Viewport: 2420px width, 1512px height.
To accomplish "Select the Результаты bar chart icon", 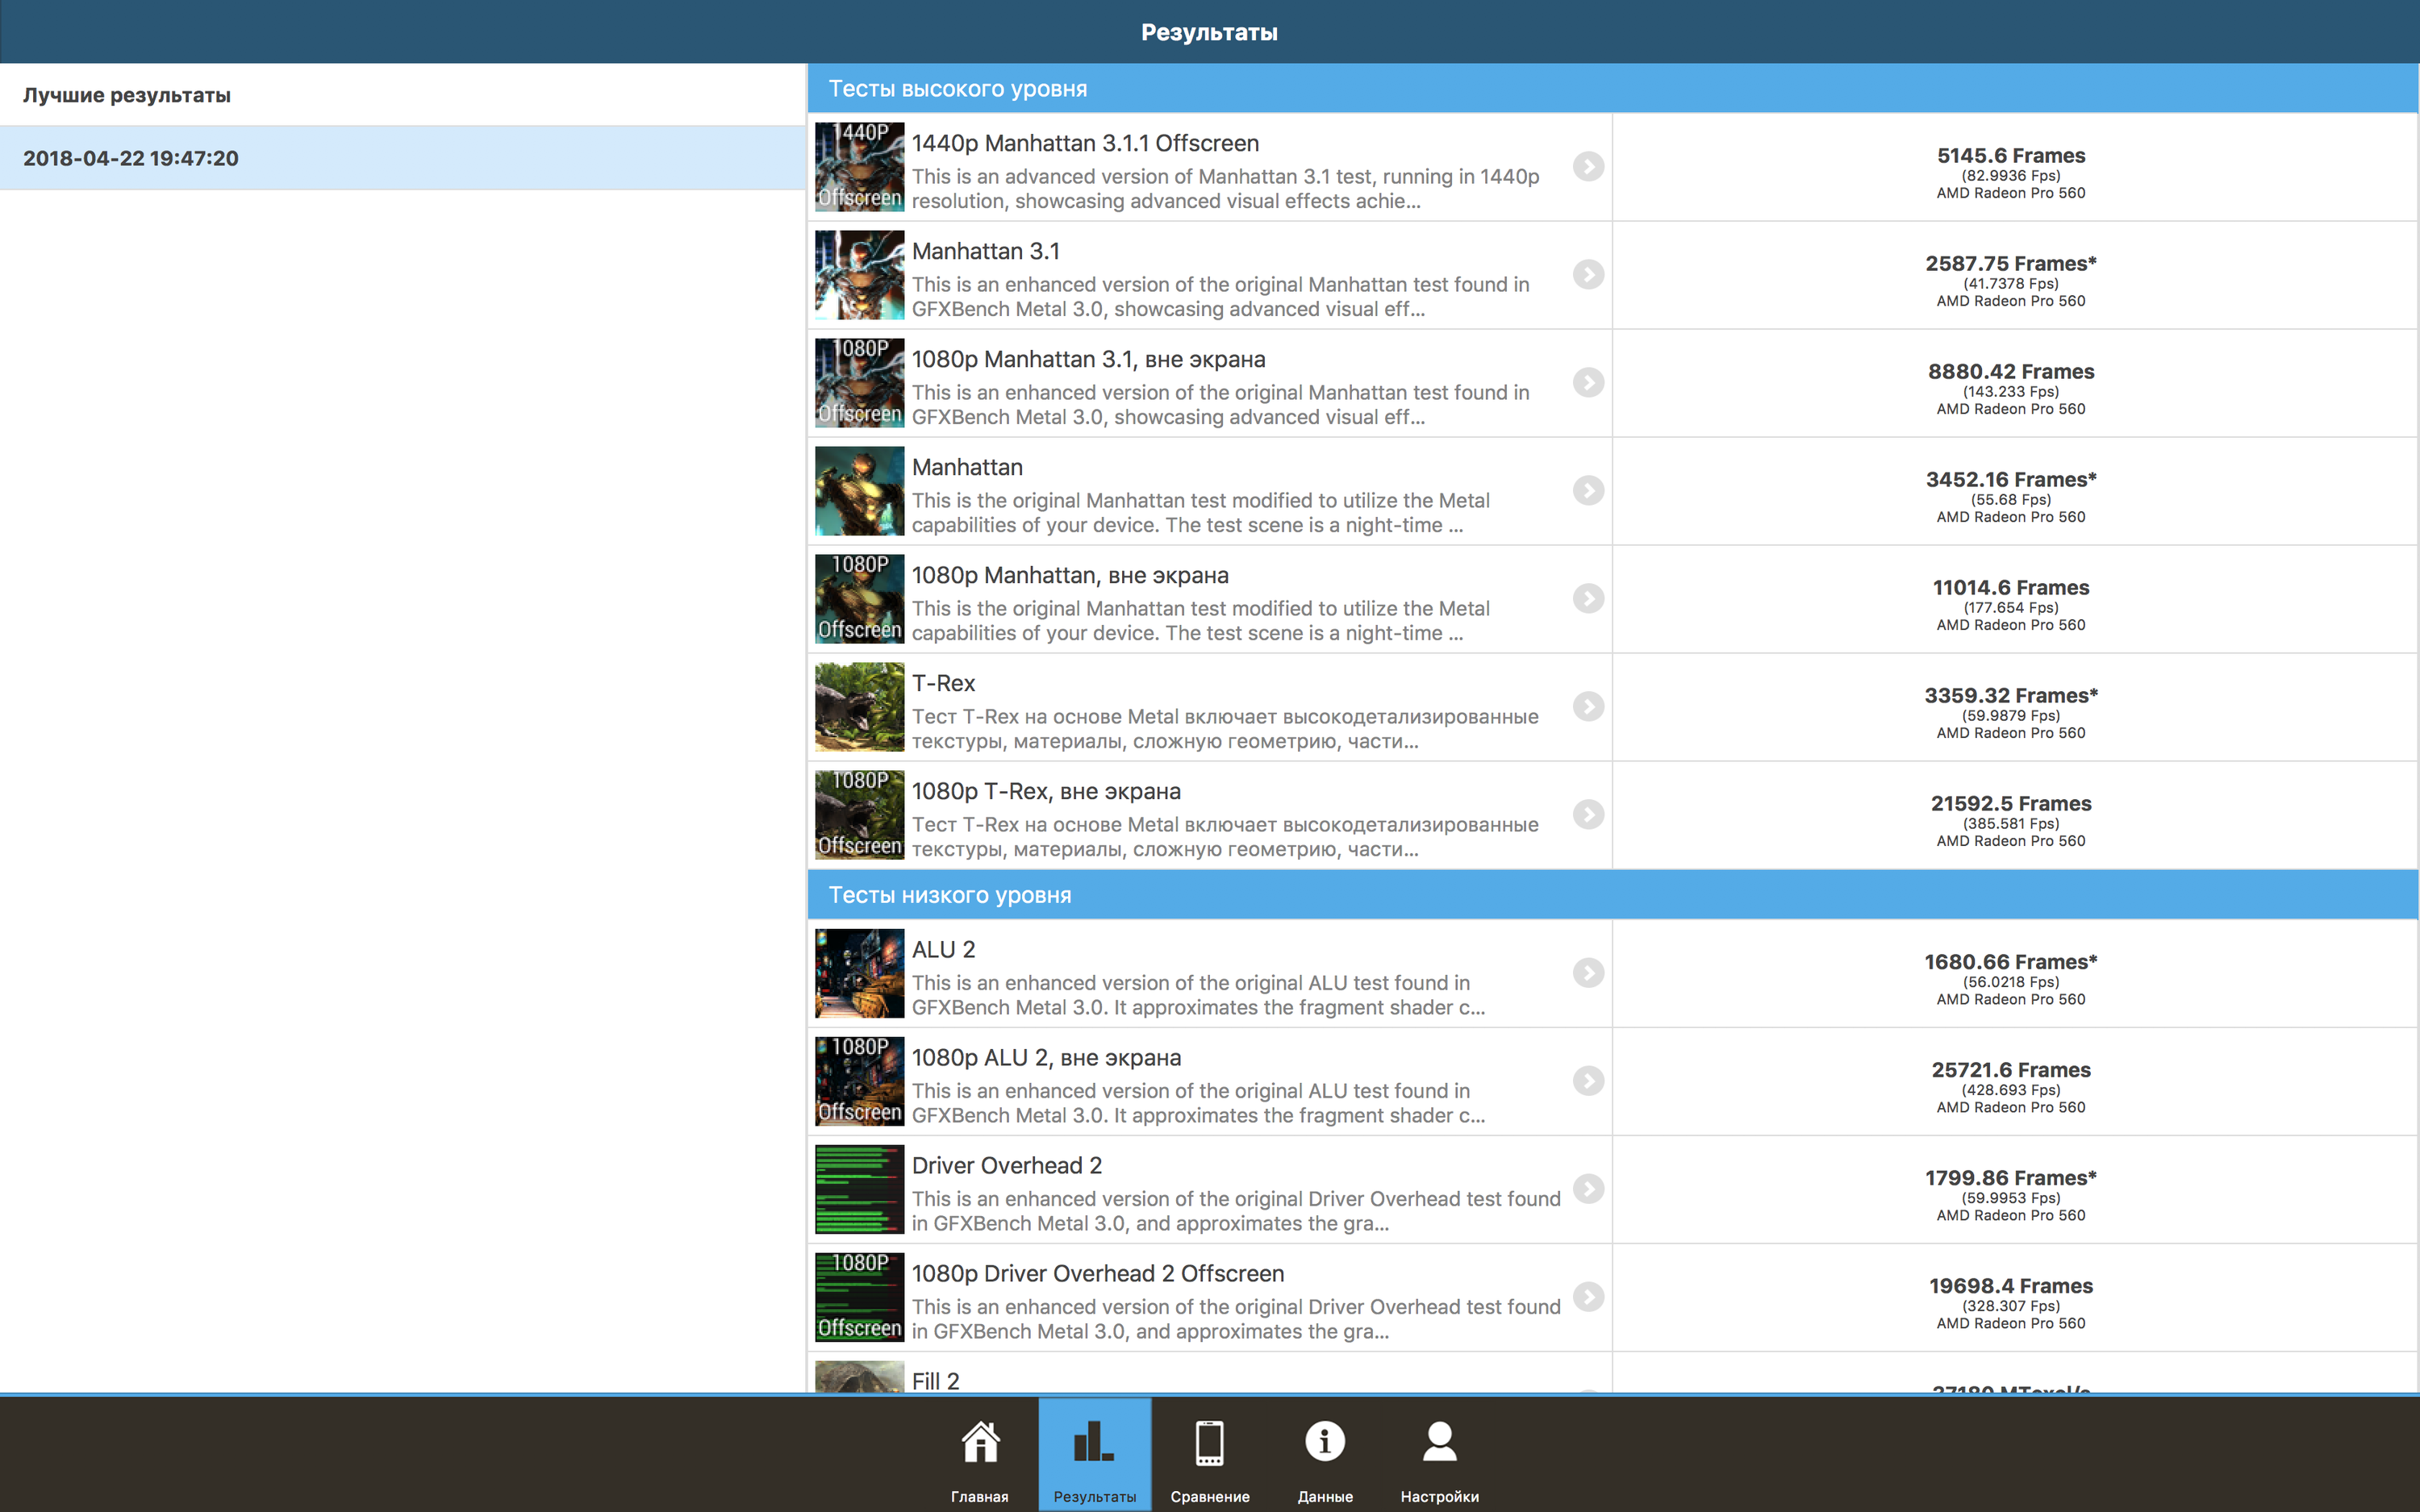I will [x=1094, y=1443].
